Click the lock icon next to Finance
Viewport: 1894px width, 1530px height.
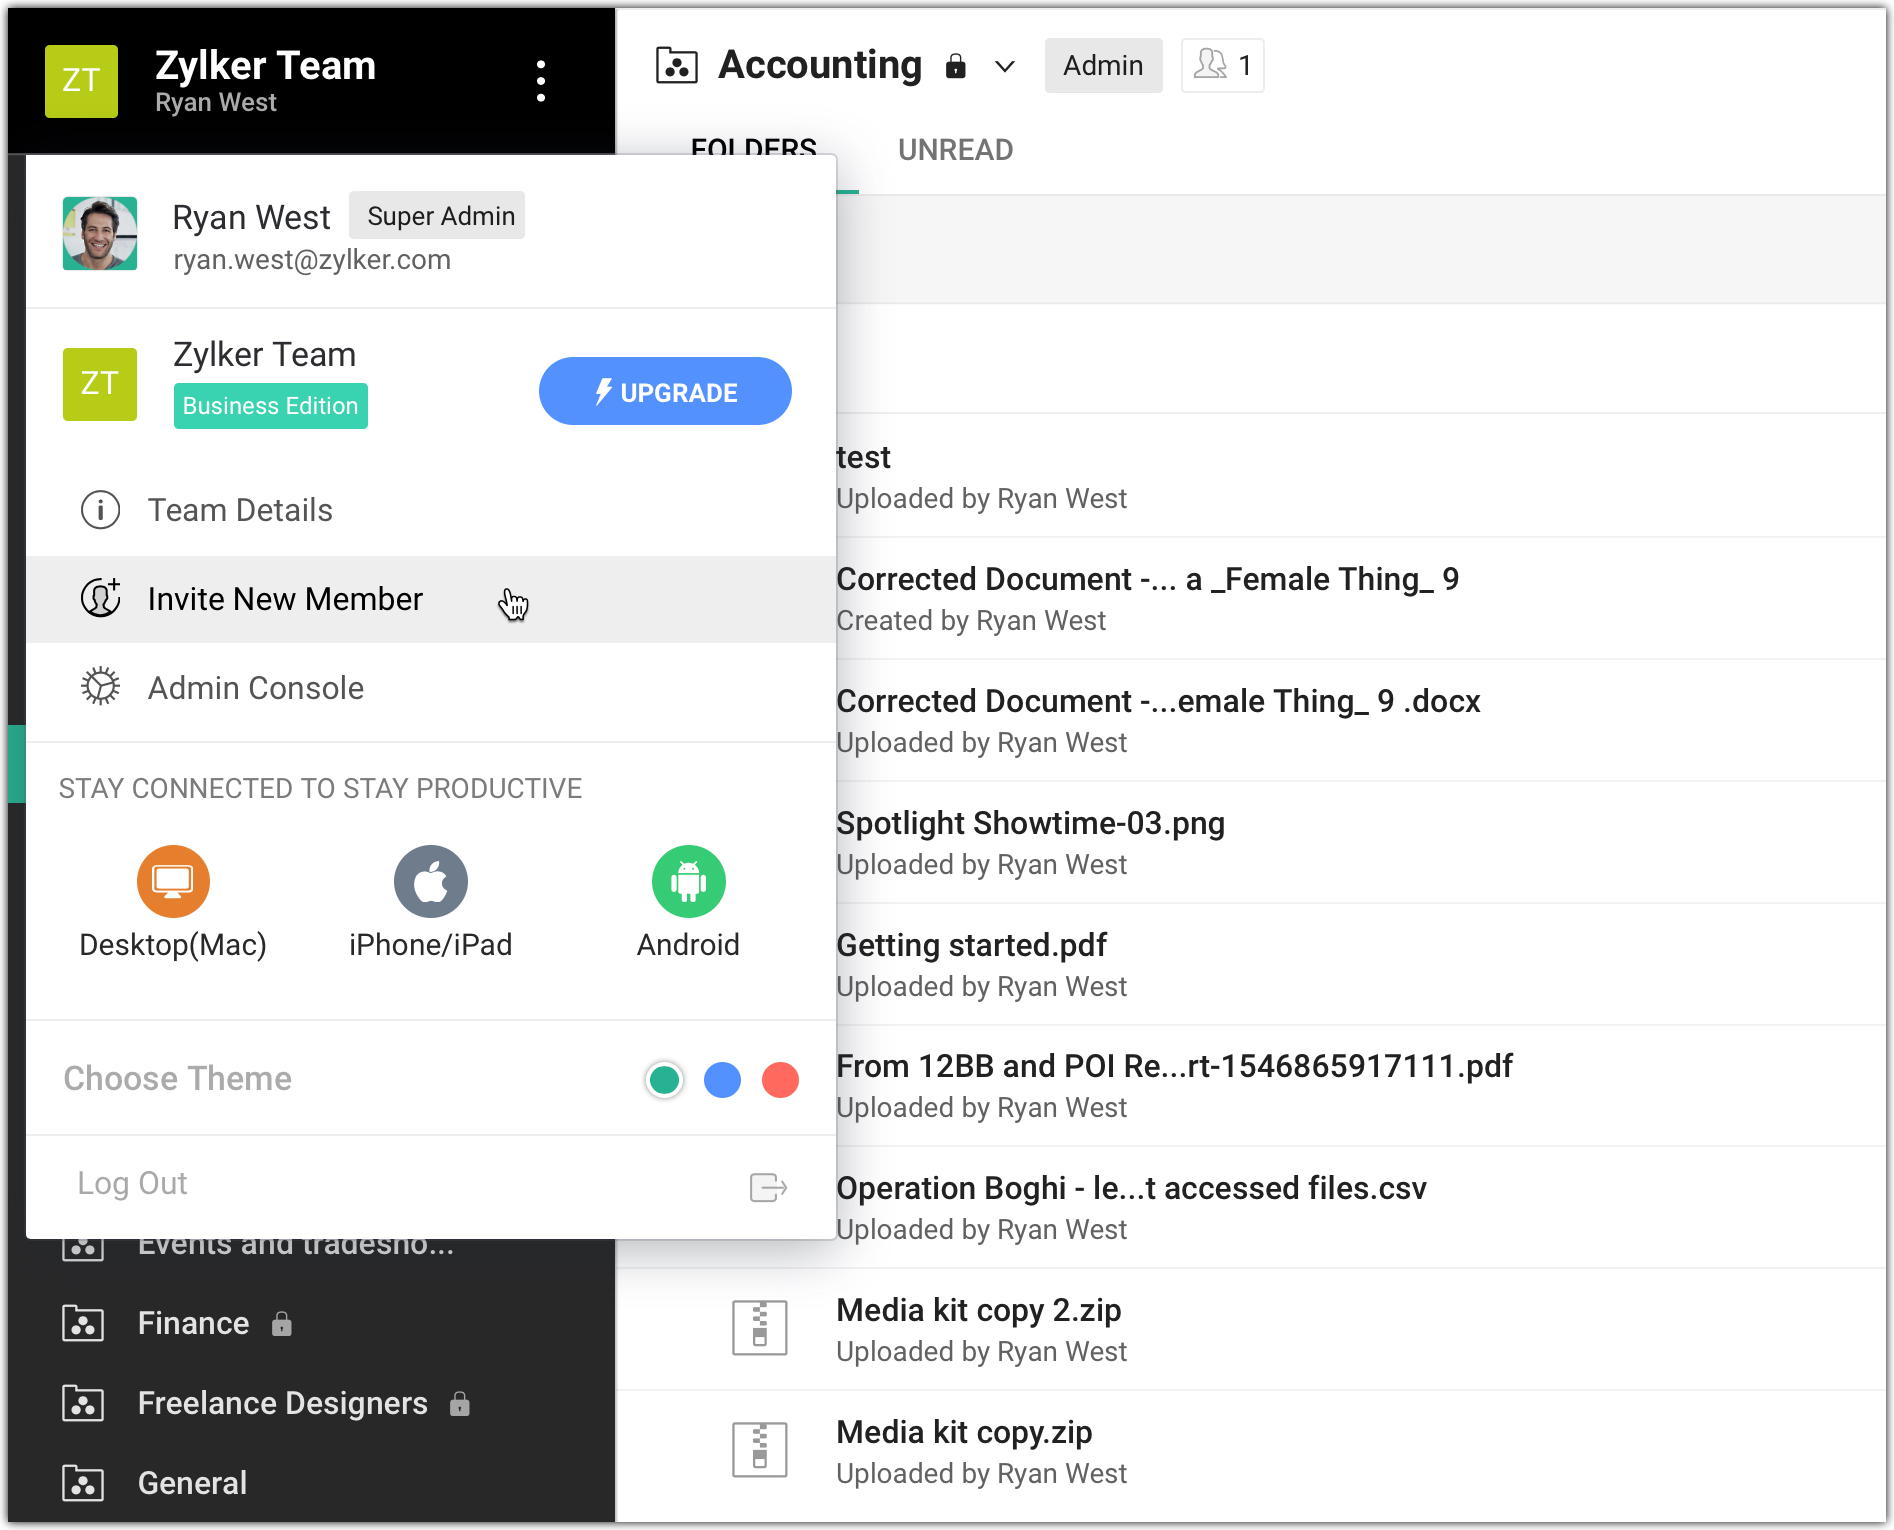[x=282, y=1324]
